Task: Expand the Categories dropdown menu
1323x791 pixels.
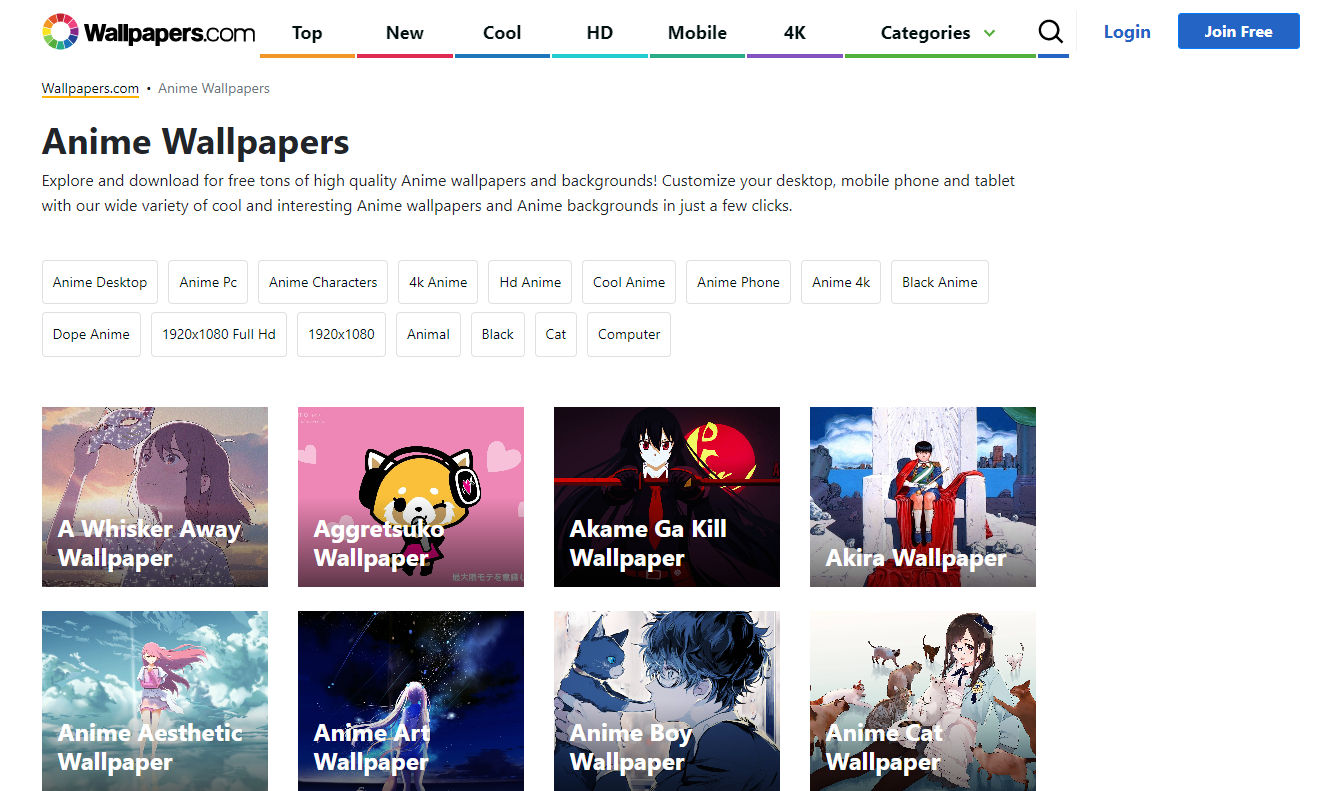Action: (938, 33)
